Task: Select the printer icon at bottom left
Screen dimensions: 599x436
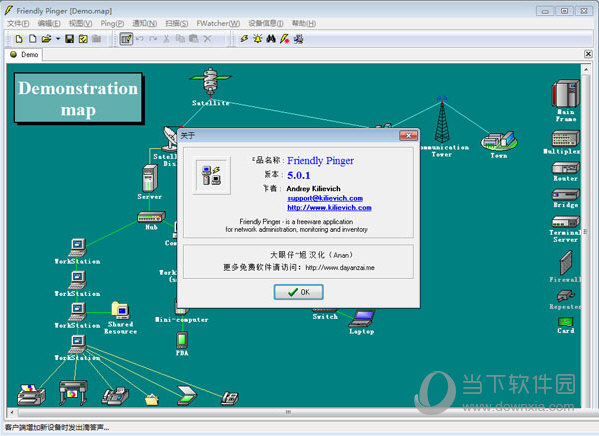Action: (x=31, y=395)
